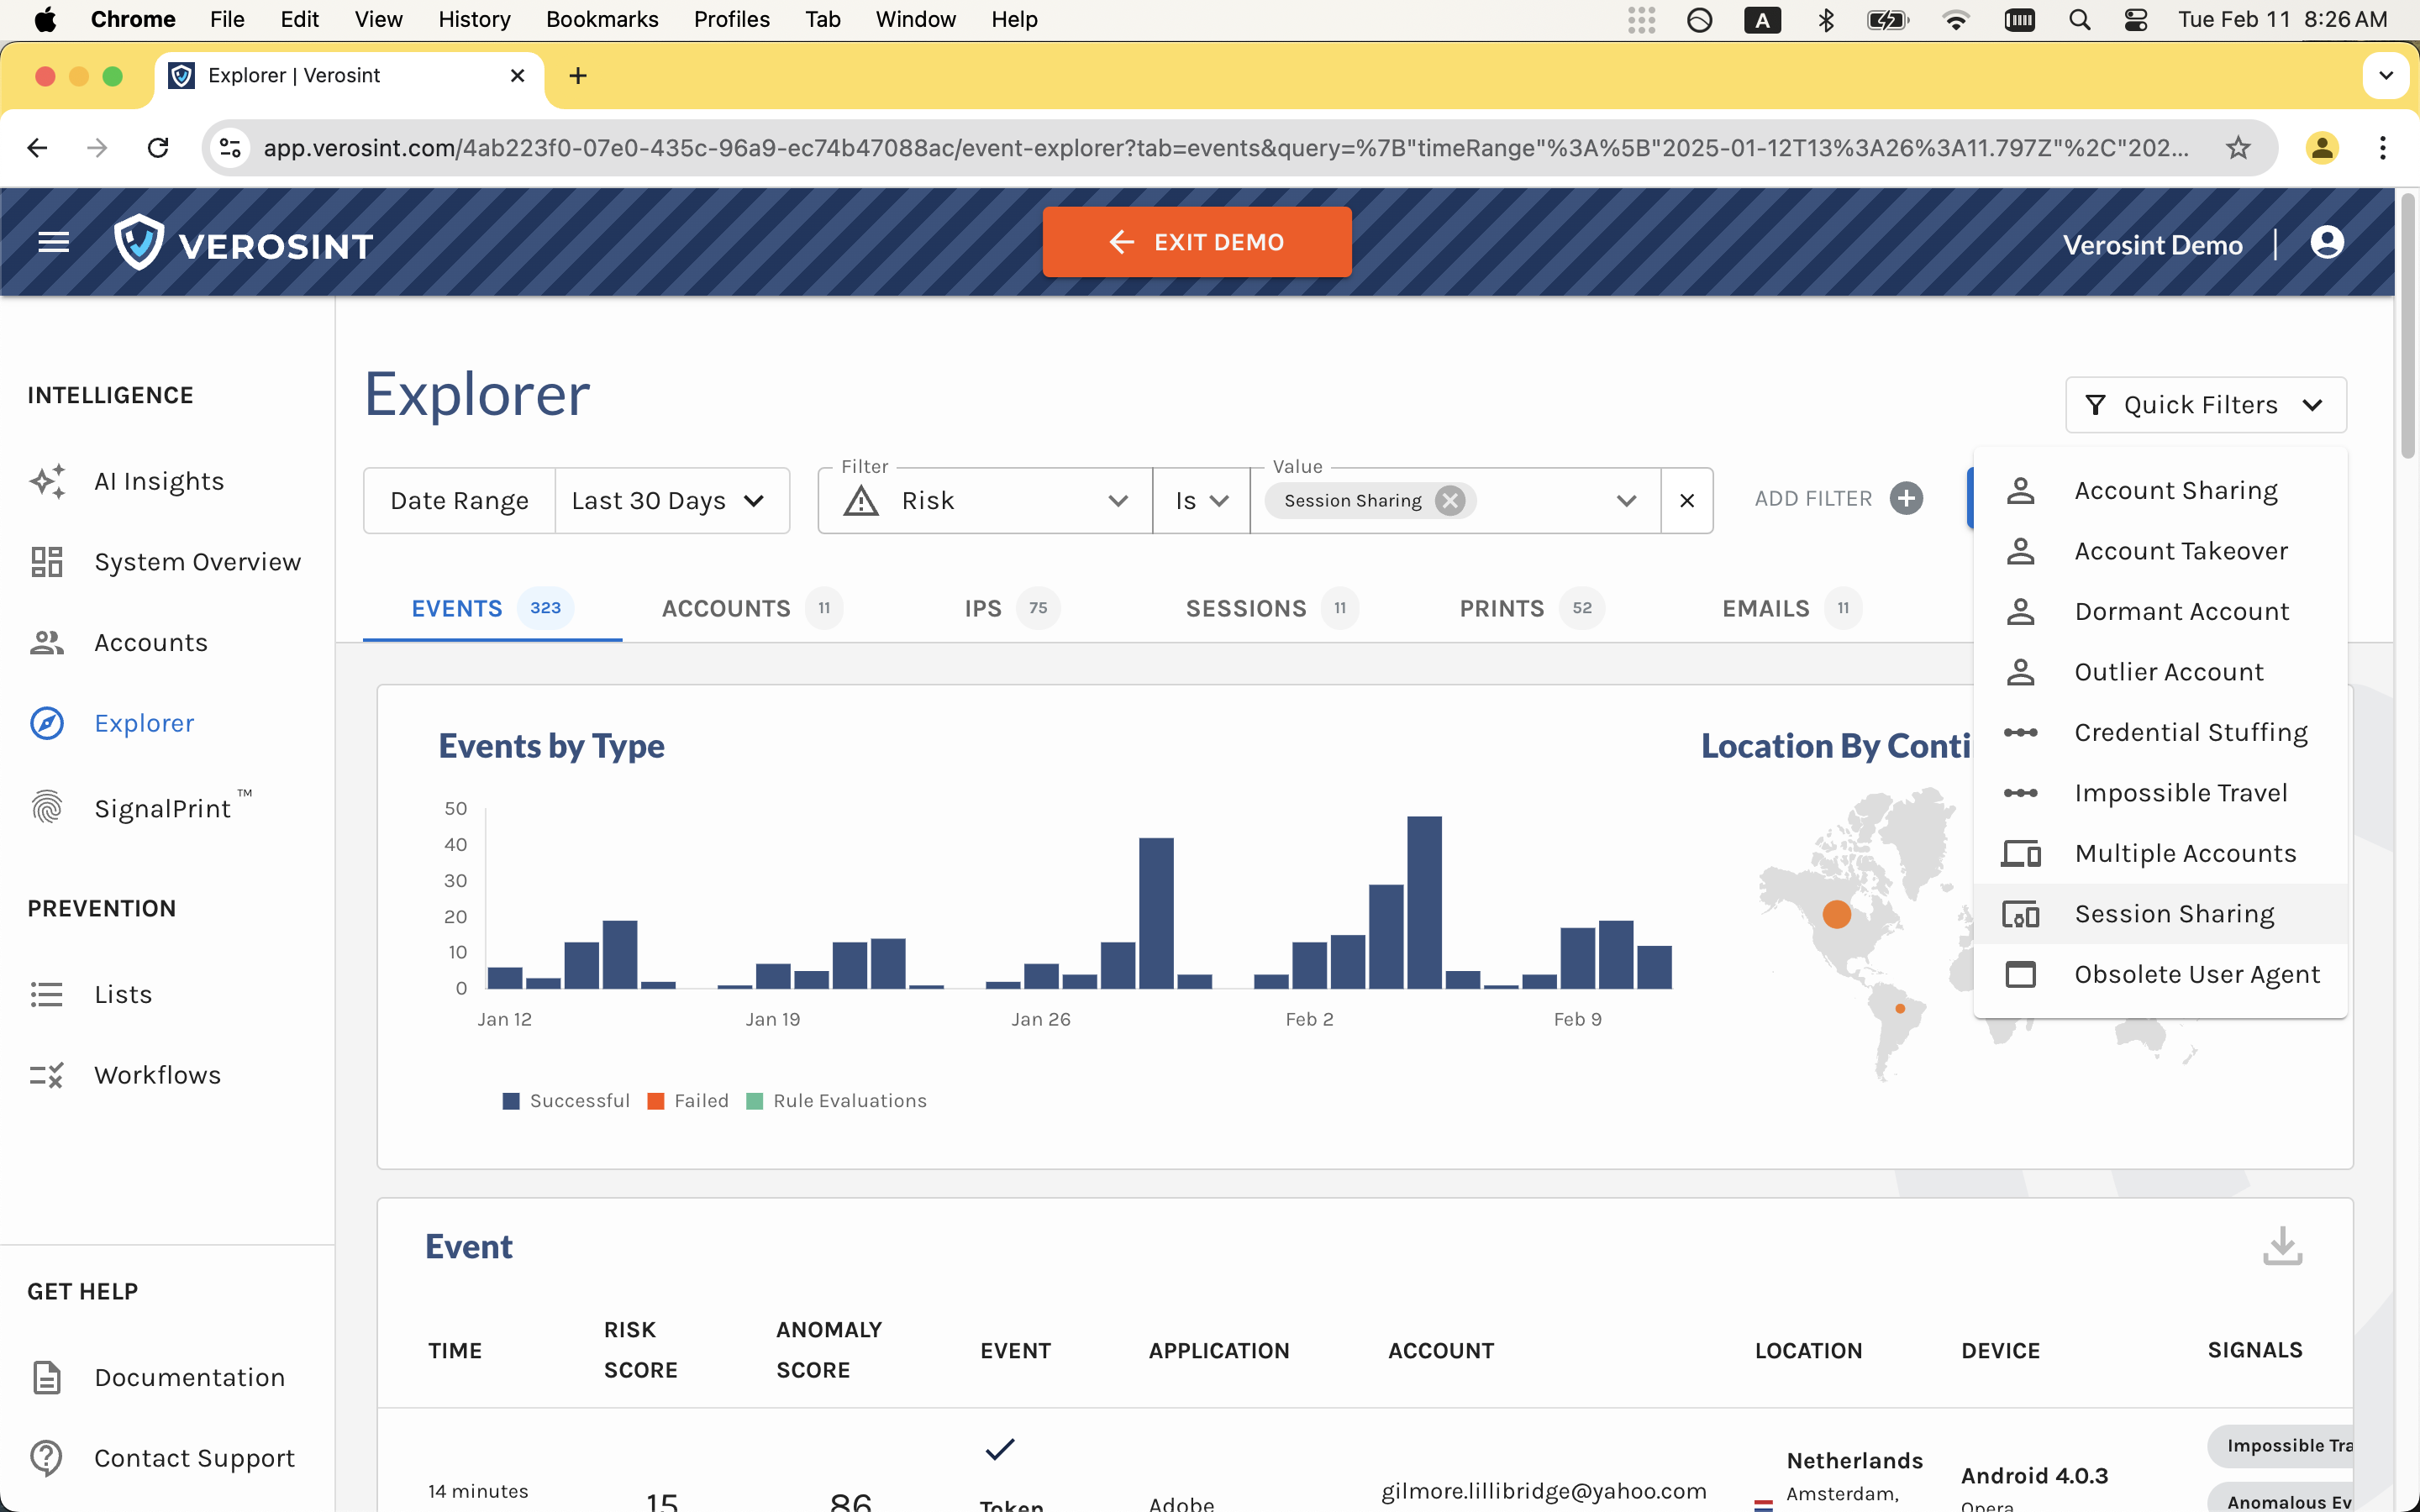Image resolution: width=2420 pixels, height=1512 pixels.
Task: Click the ADD FILTER button
Action: tap(1838, 500)
